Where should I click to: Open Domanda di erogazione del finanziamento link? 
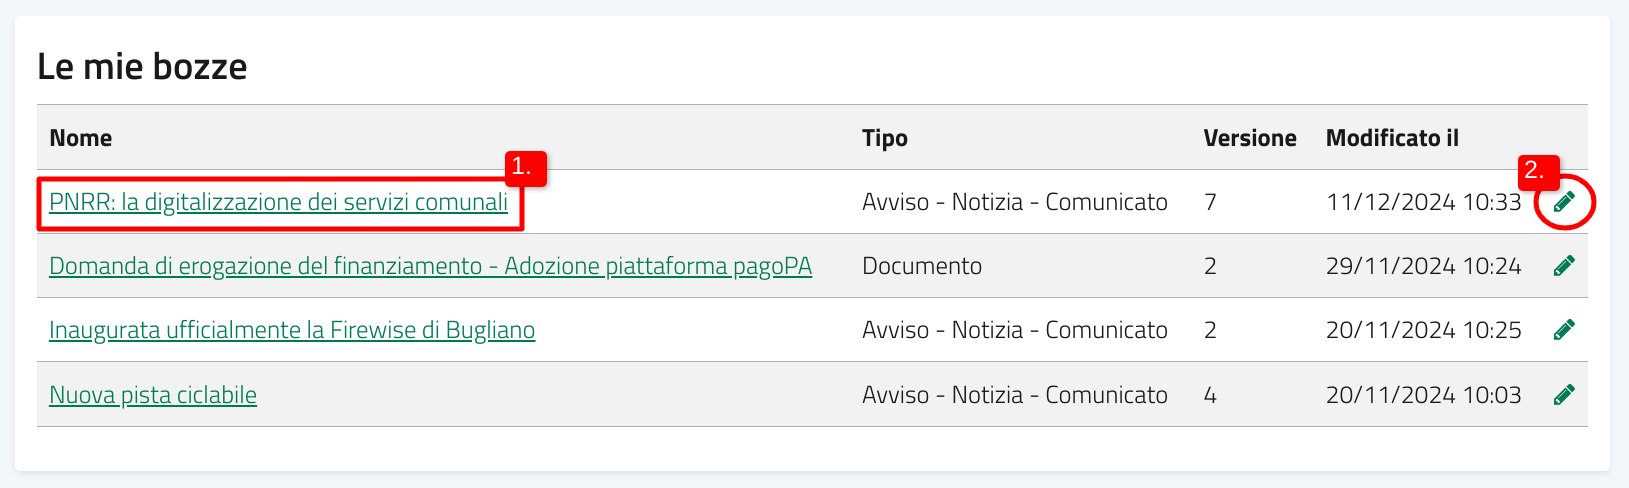click(x=430, y=266)
